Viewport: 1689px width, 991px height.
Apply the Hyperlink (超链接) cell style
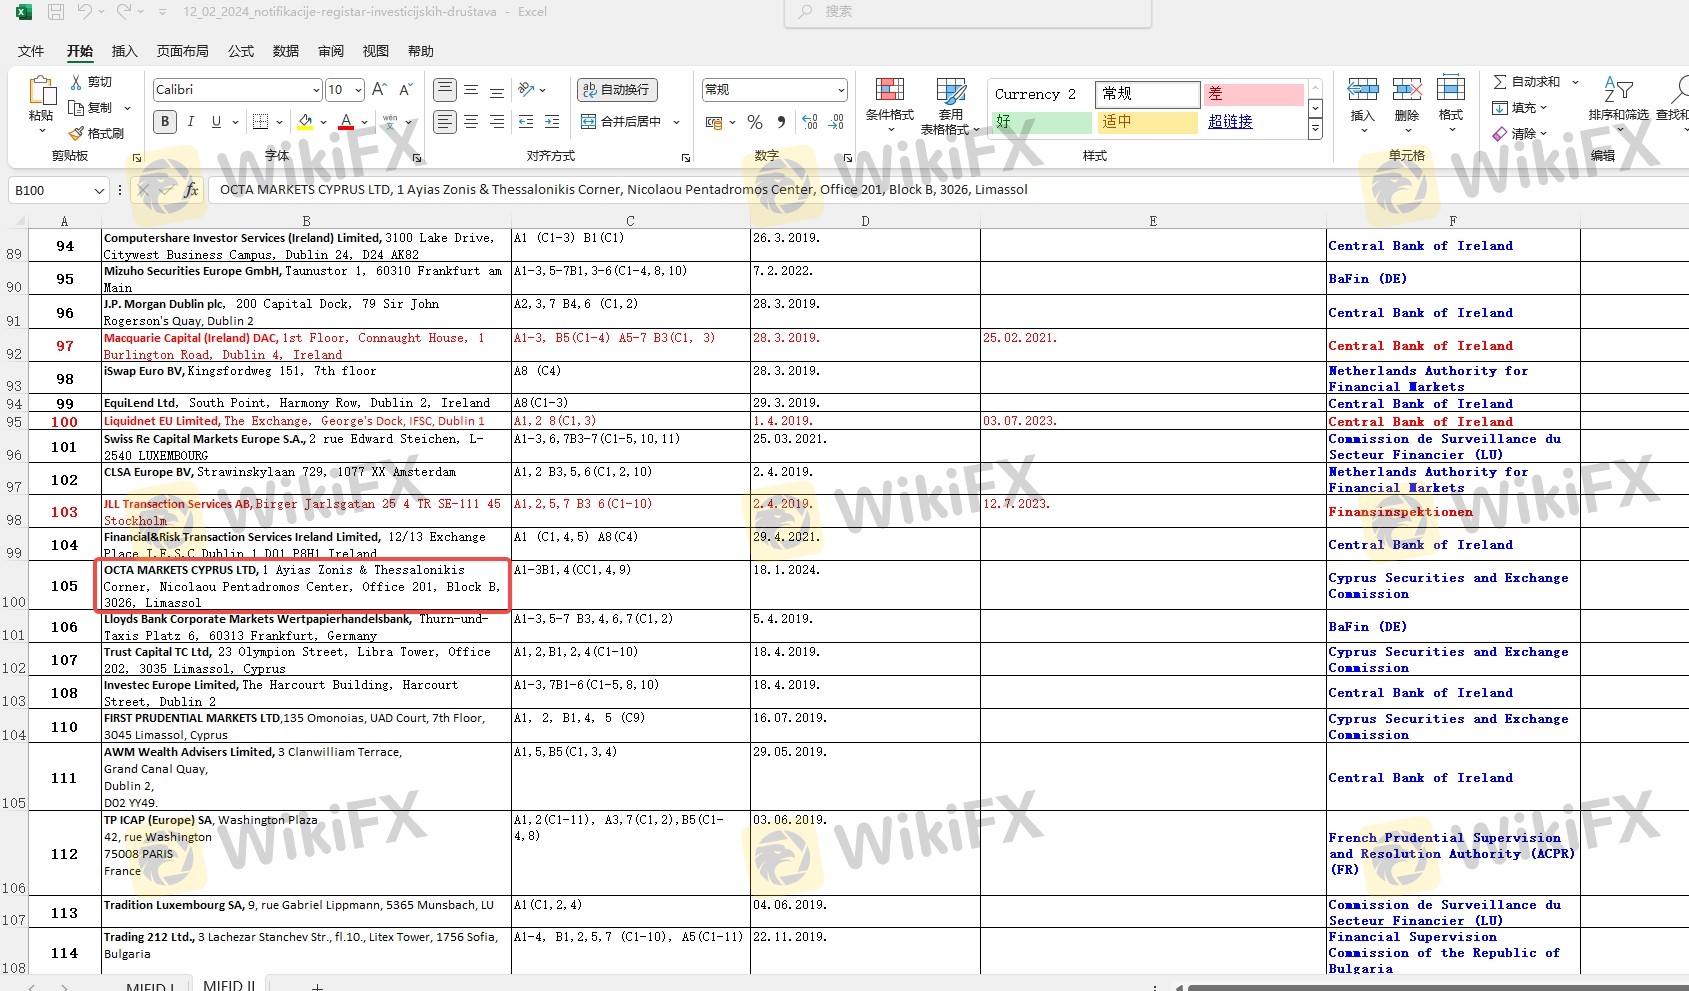click(1230, 122)
